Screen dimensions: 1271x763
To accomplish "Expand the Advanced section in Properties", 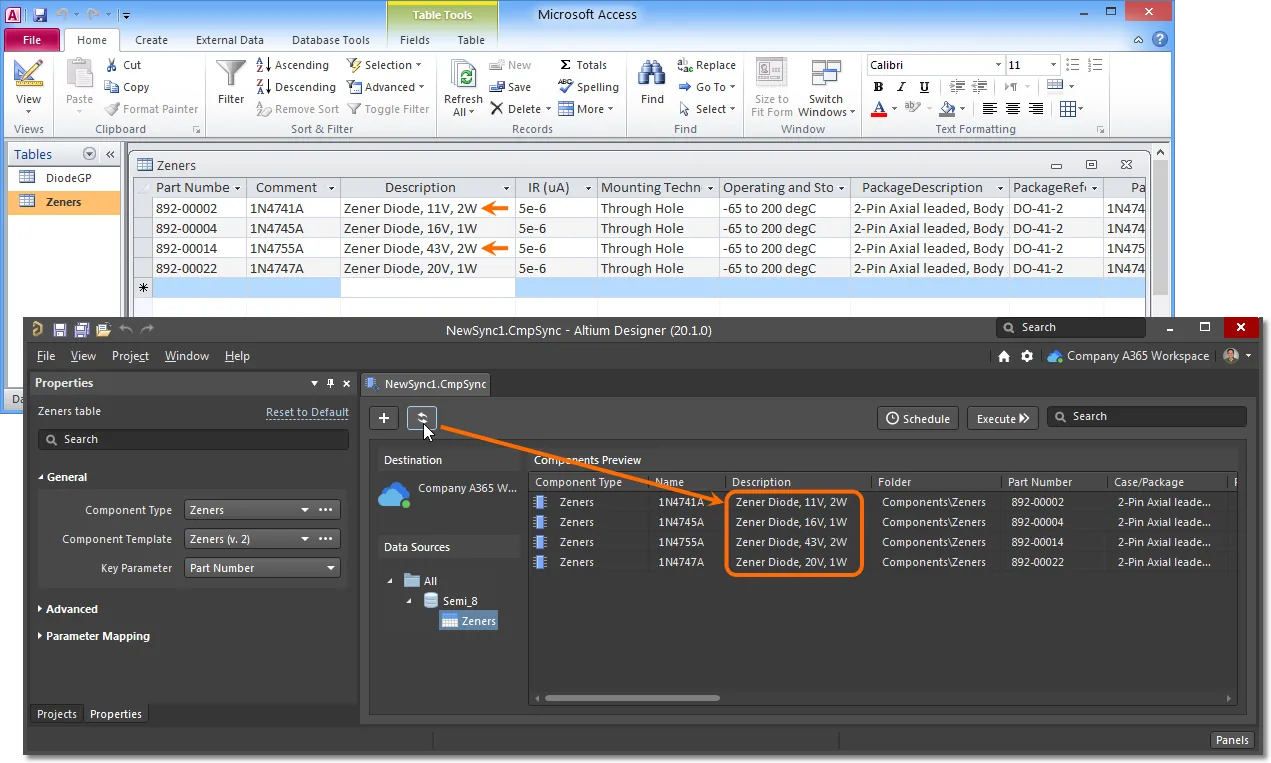I will coord(67,609).
